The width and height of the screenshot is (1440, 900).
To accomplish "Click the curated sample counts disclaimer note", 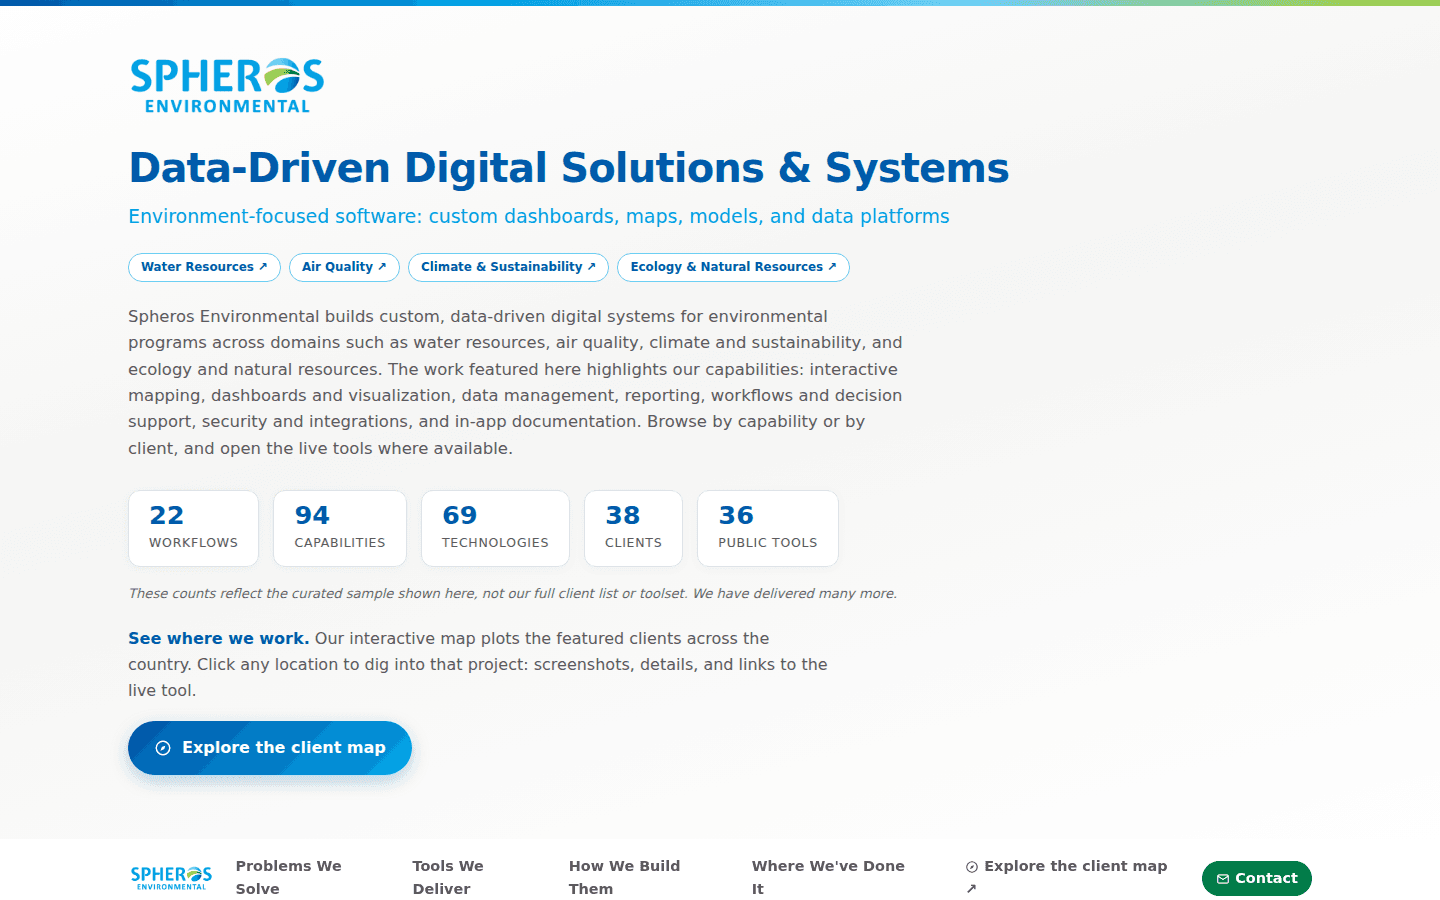I will (513, 594).
